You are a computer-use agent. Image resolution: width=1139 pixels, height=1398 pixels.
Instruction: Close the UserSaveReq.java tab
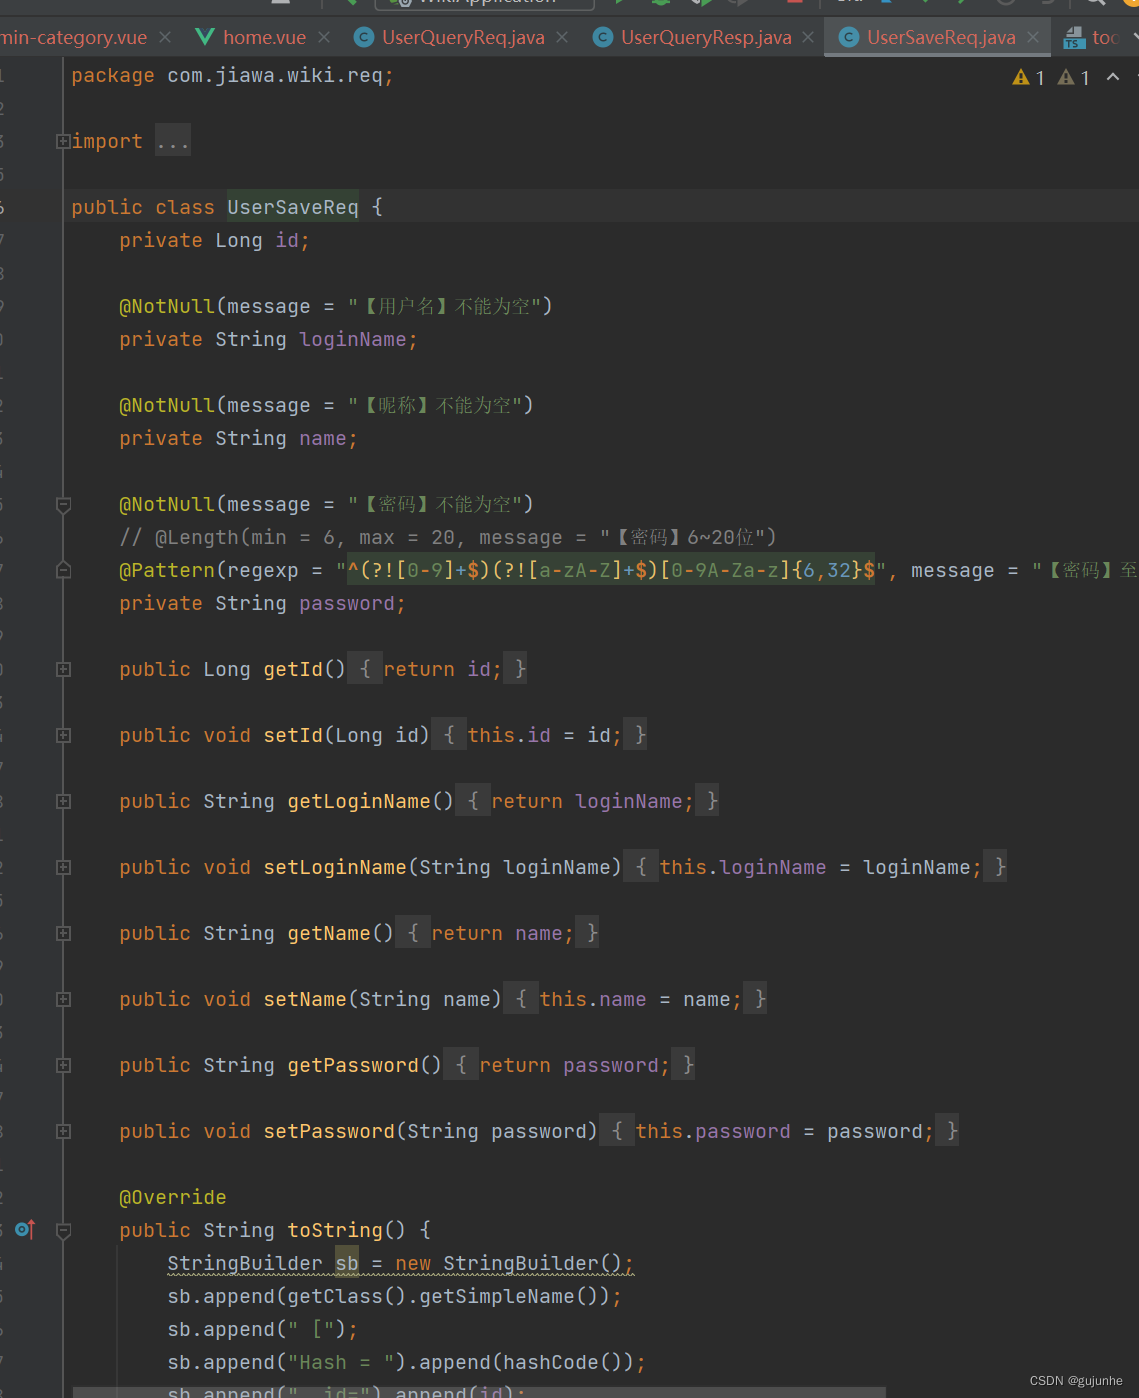click(1033, 37)
